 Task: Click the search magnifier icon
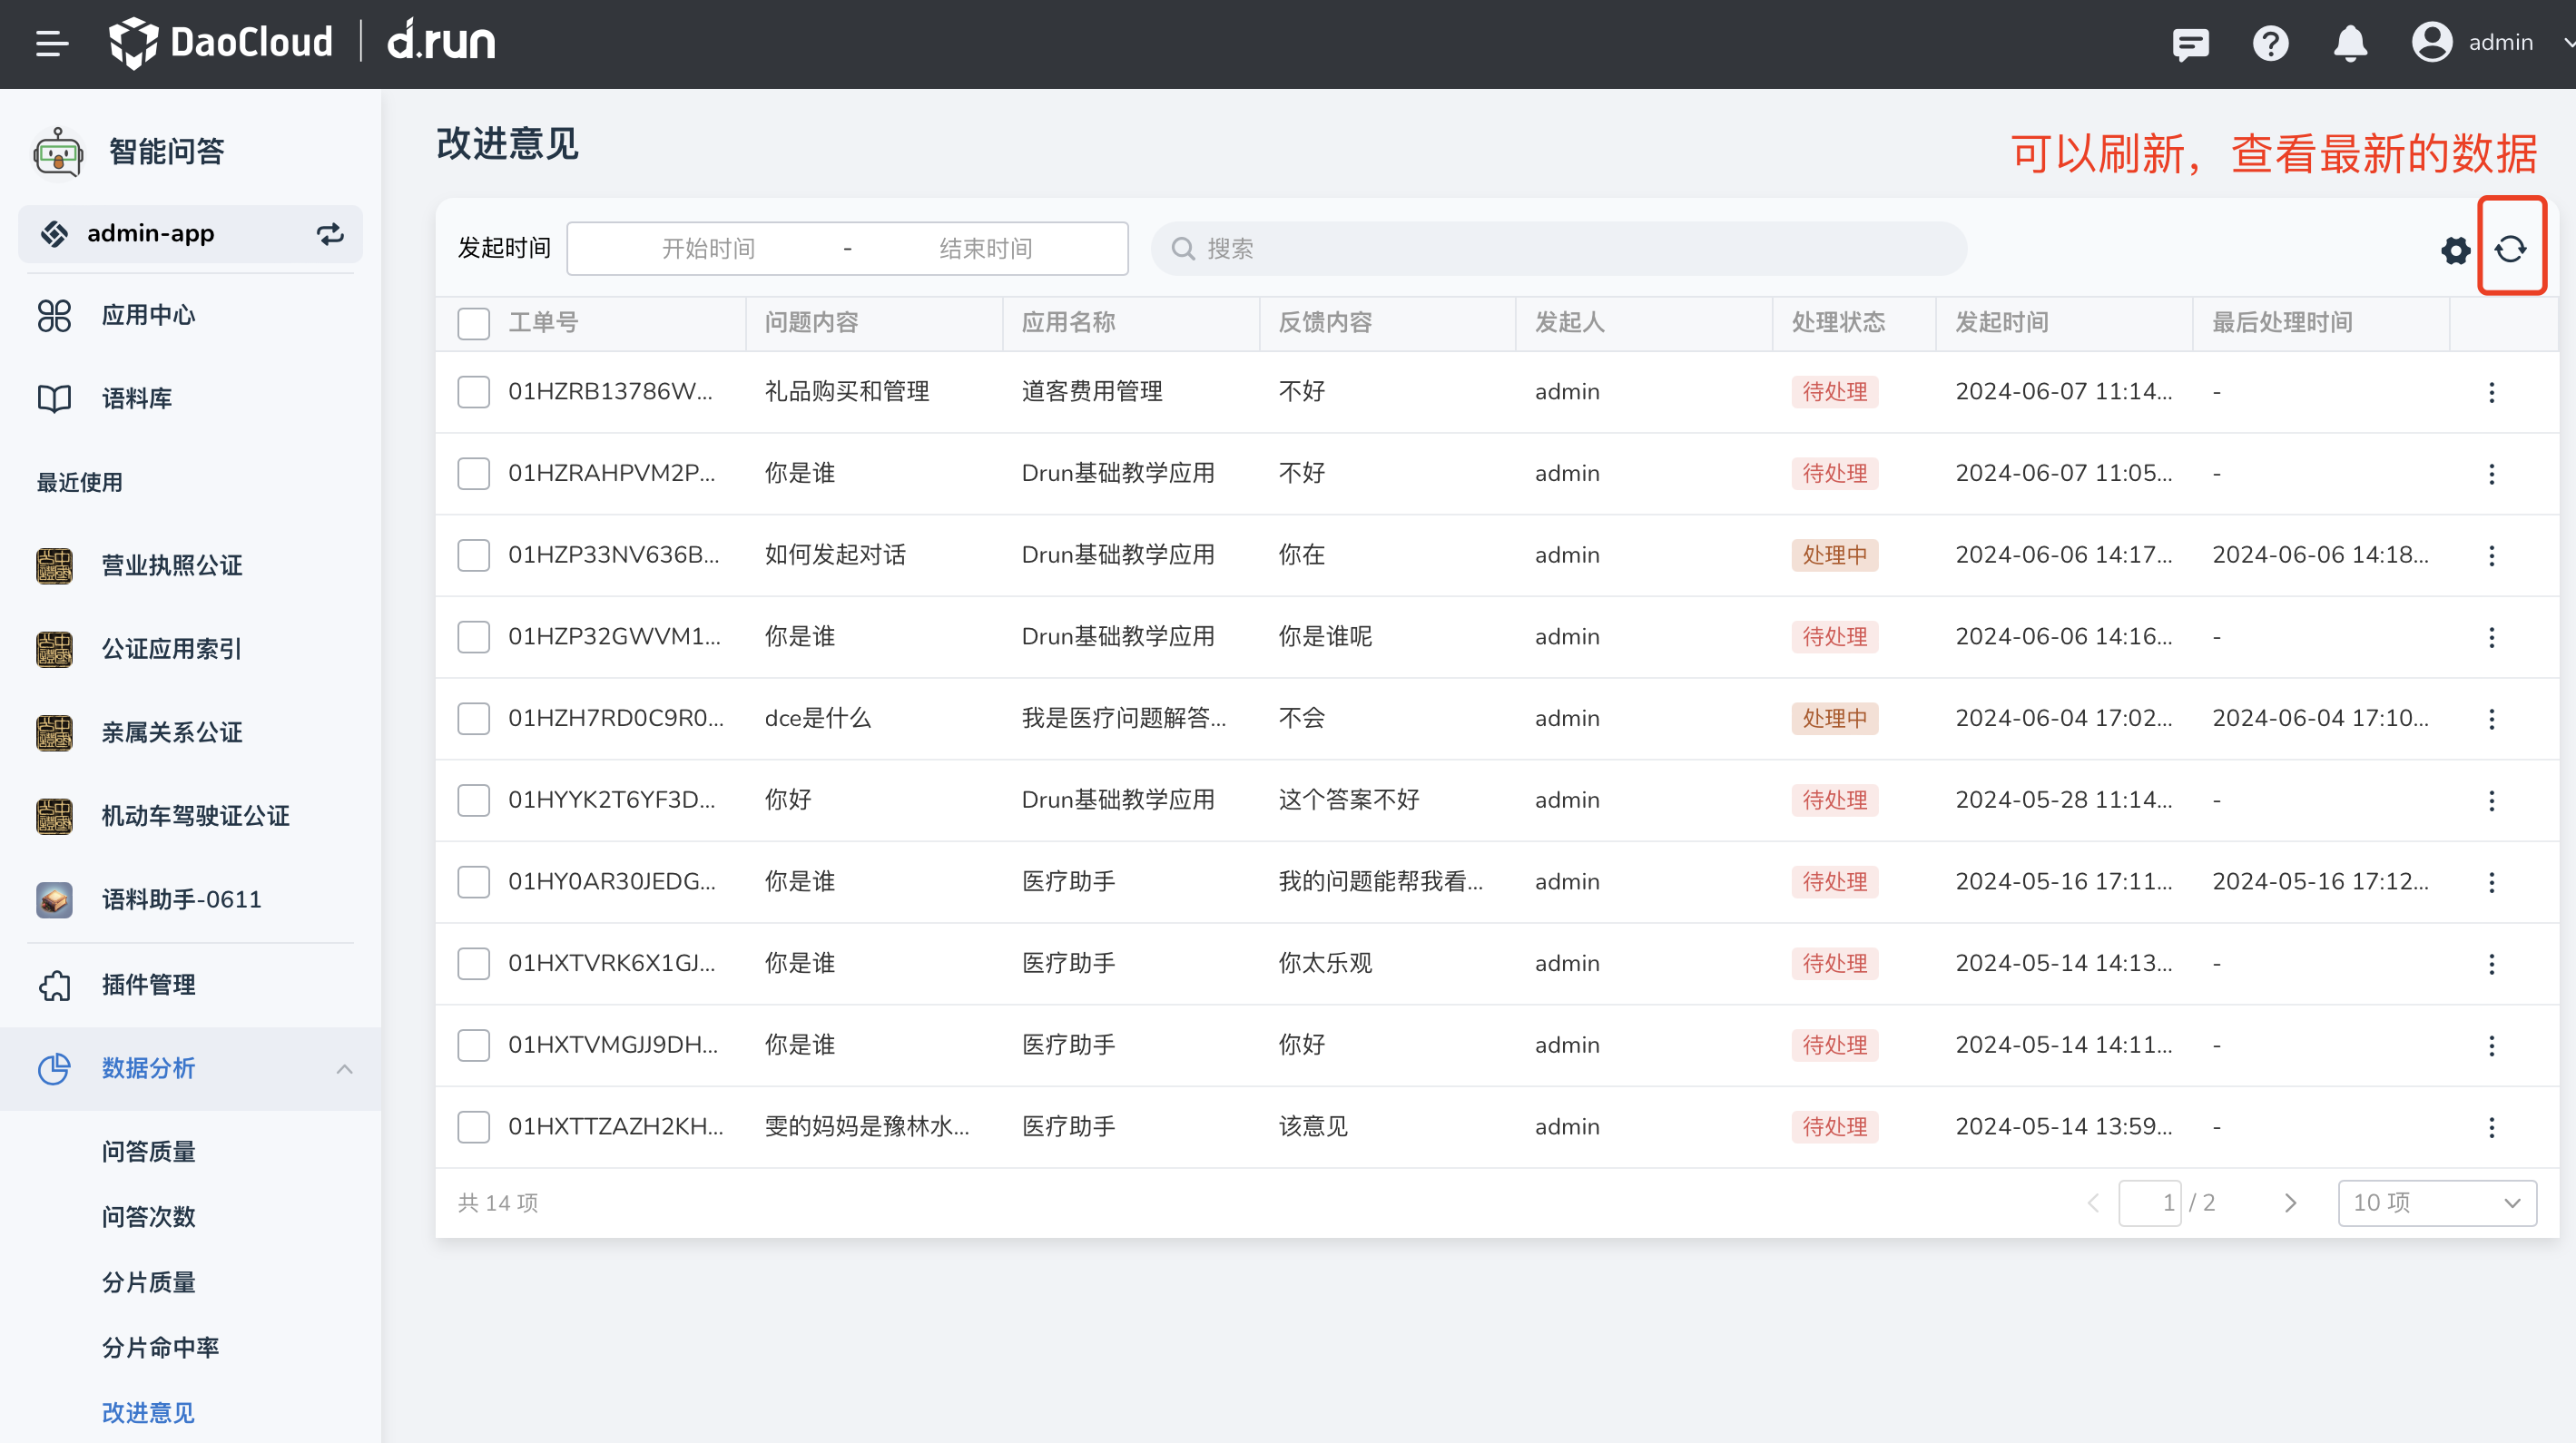(x=1183, y=249)
